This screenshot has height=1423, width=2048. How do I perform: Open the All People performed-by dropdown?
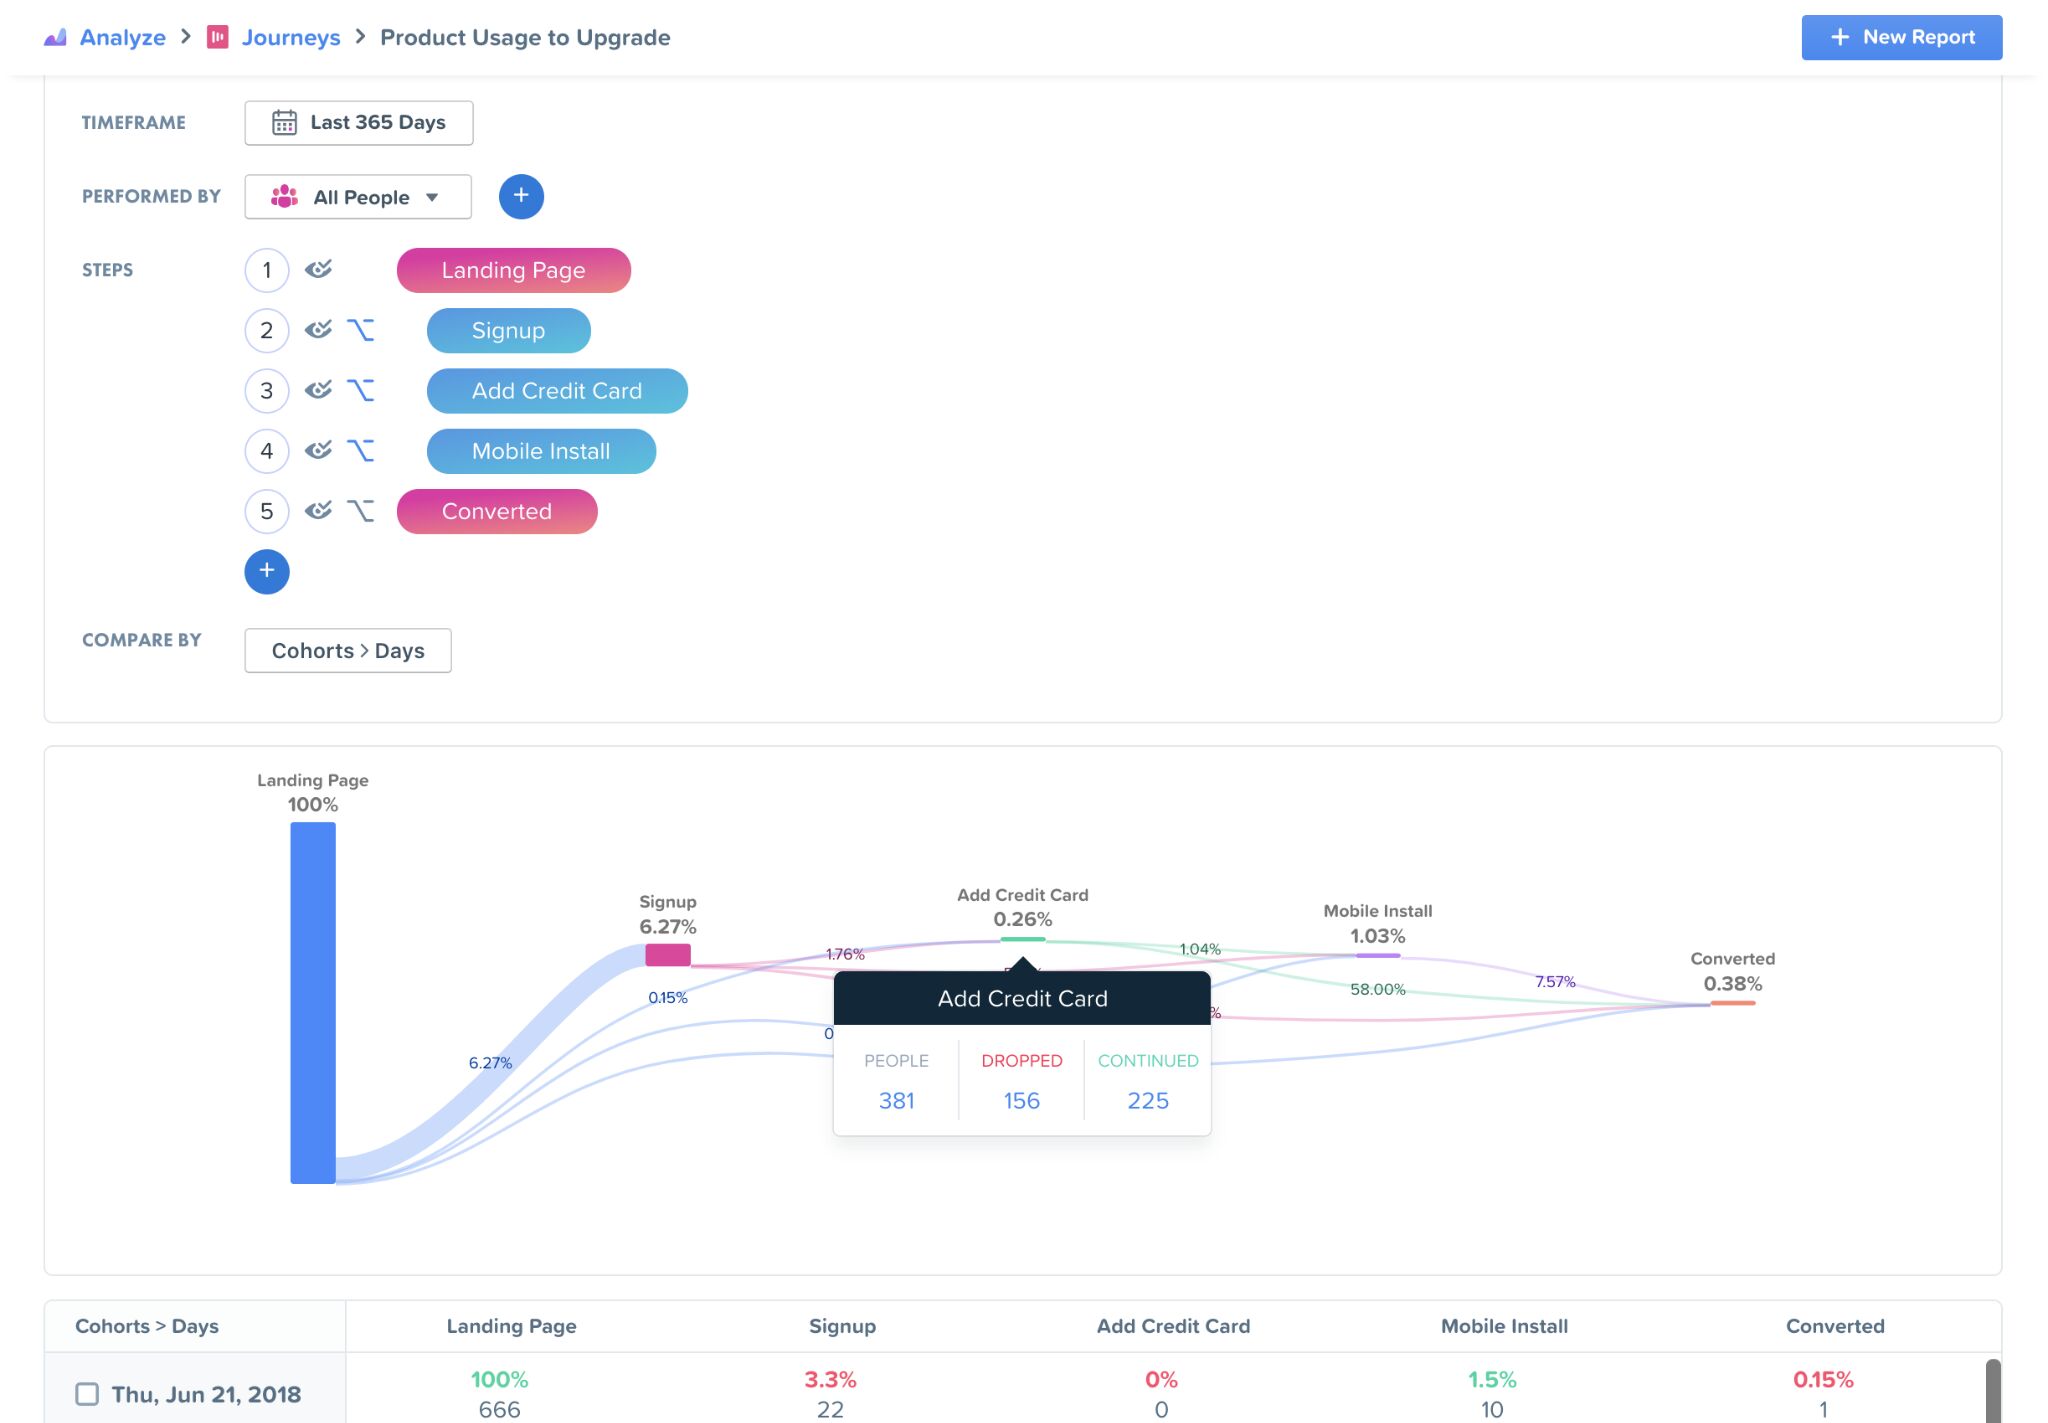[x=356, y=195]
